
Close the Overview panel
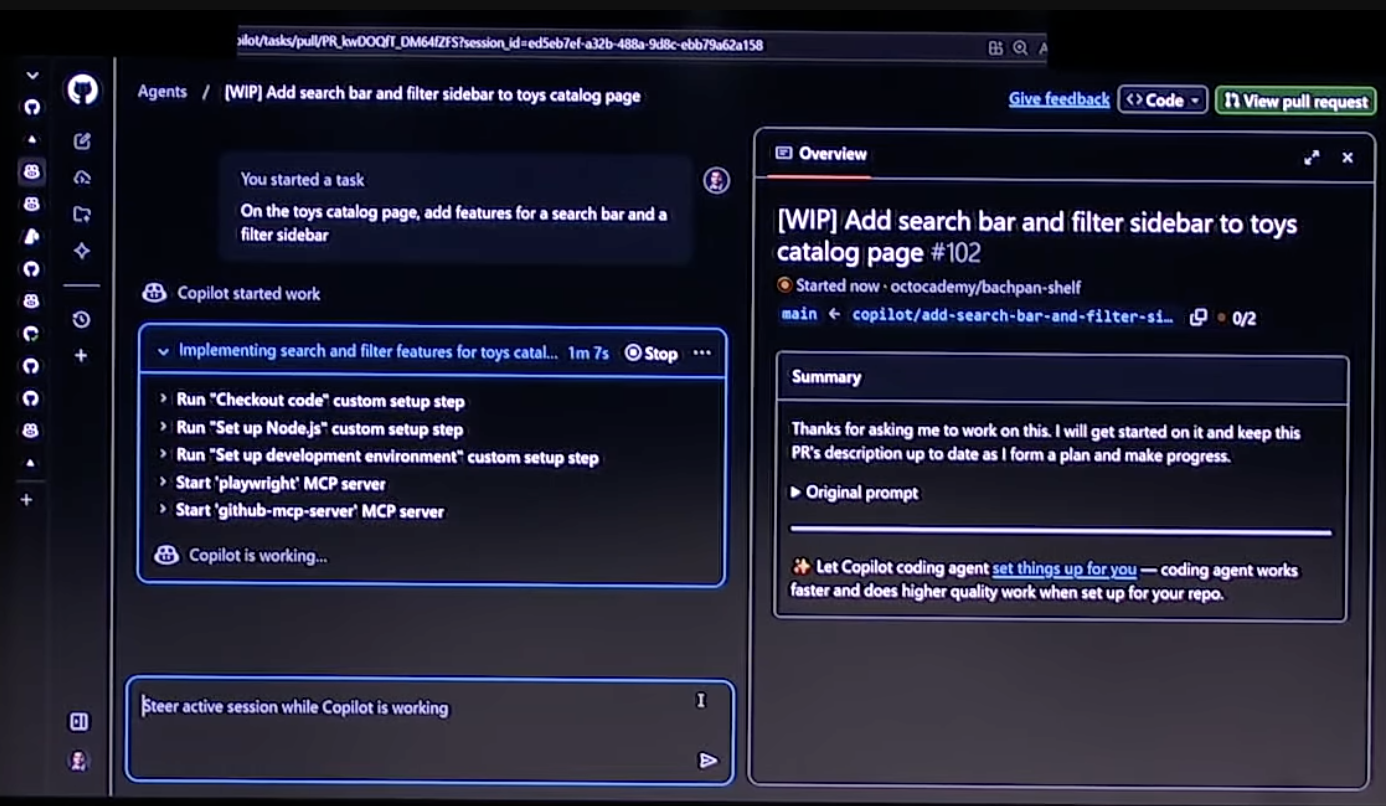point(1347,157)
